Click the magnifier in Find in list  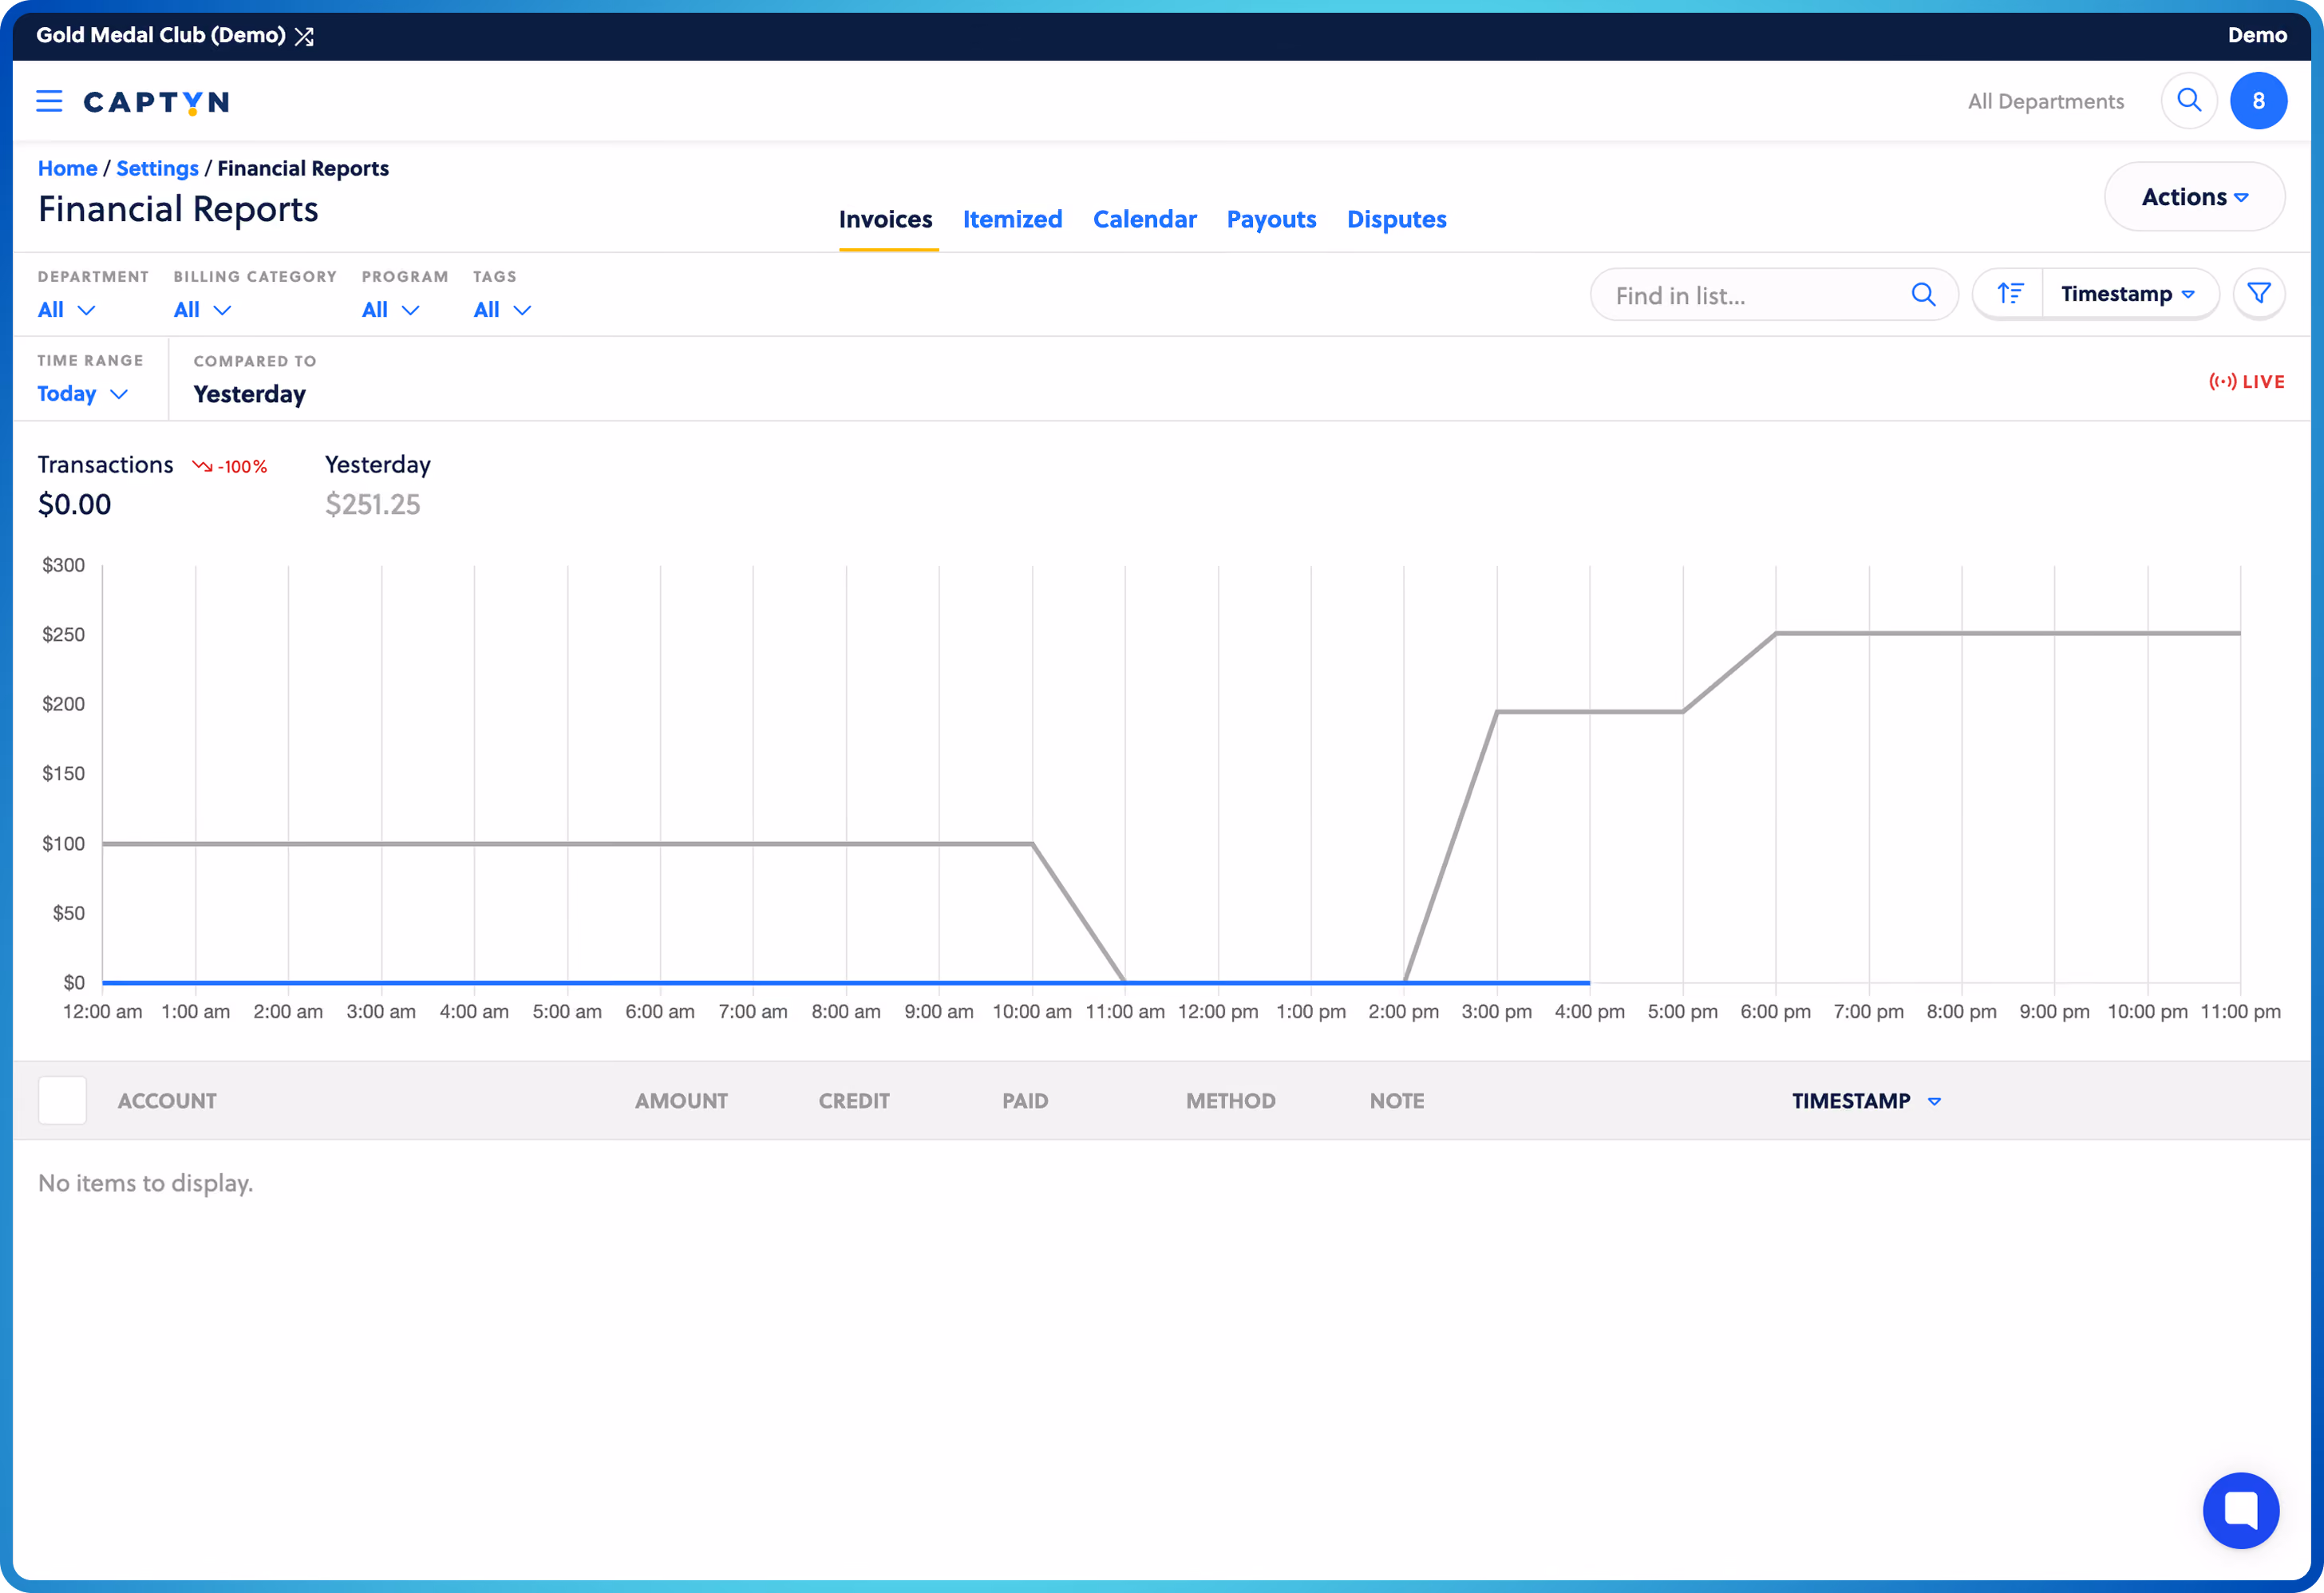[1923, 294]
